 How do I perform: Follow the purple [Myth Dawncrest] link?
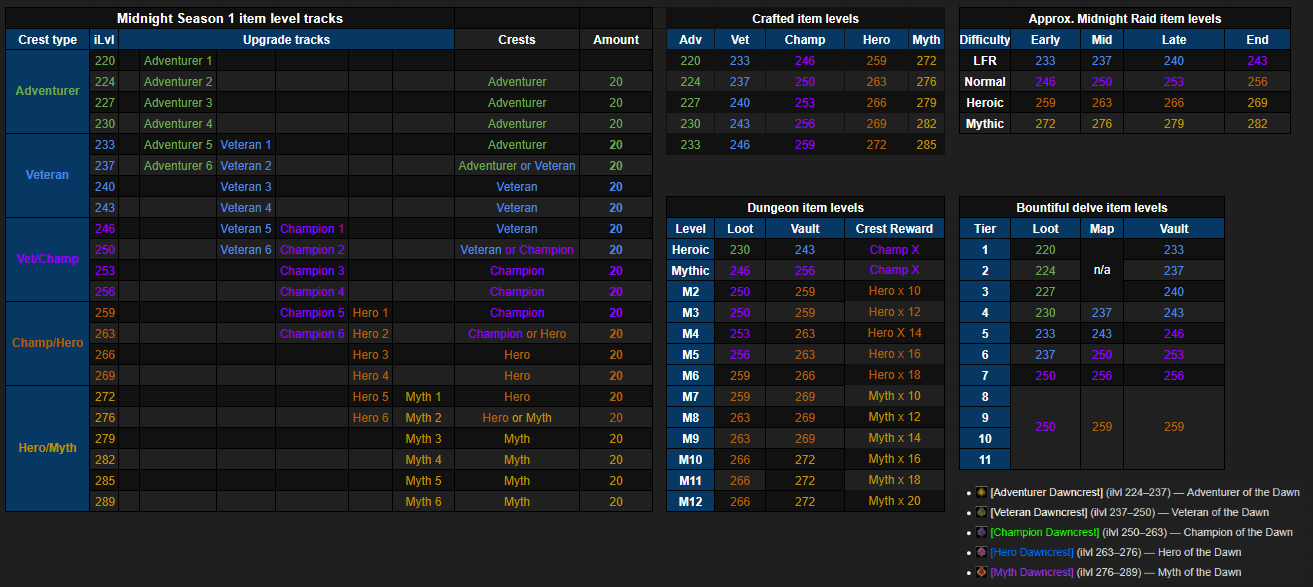coord(1032,572)
